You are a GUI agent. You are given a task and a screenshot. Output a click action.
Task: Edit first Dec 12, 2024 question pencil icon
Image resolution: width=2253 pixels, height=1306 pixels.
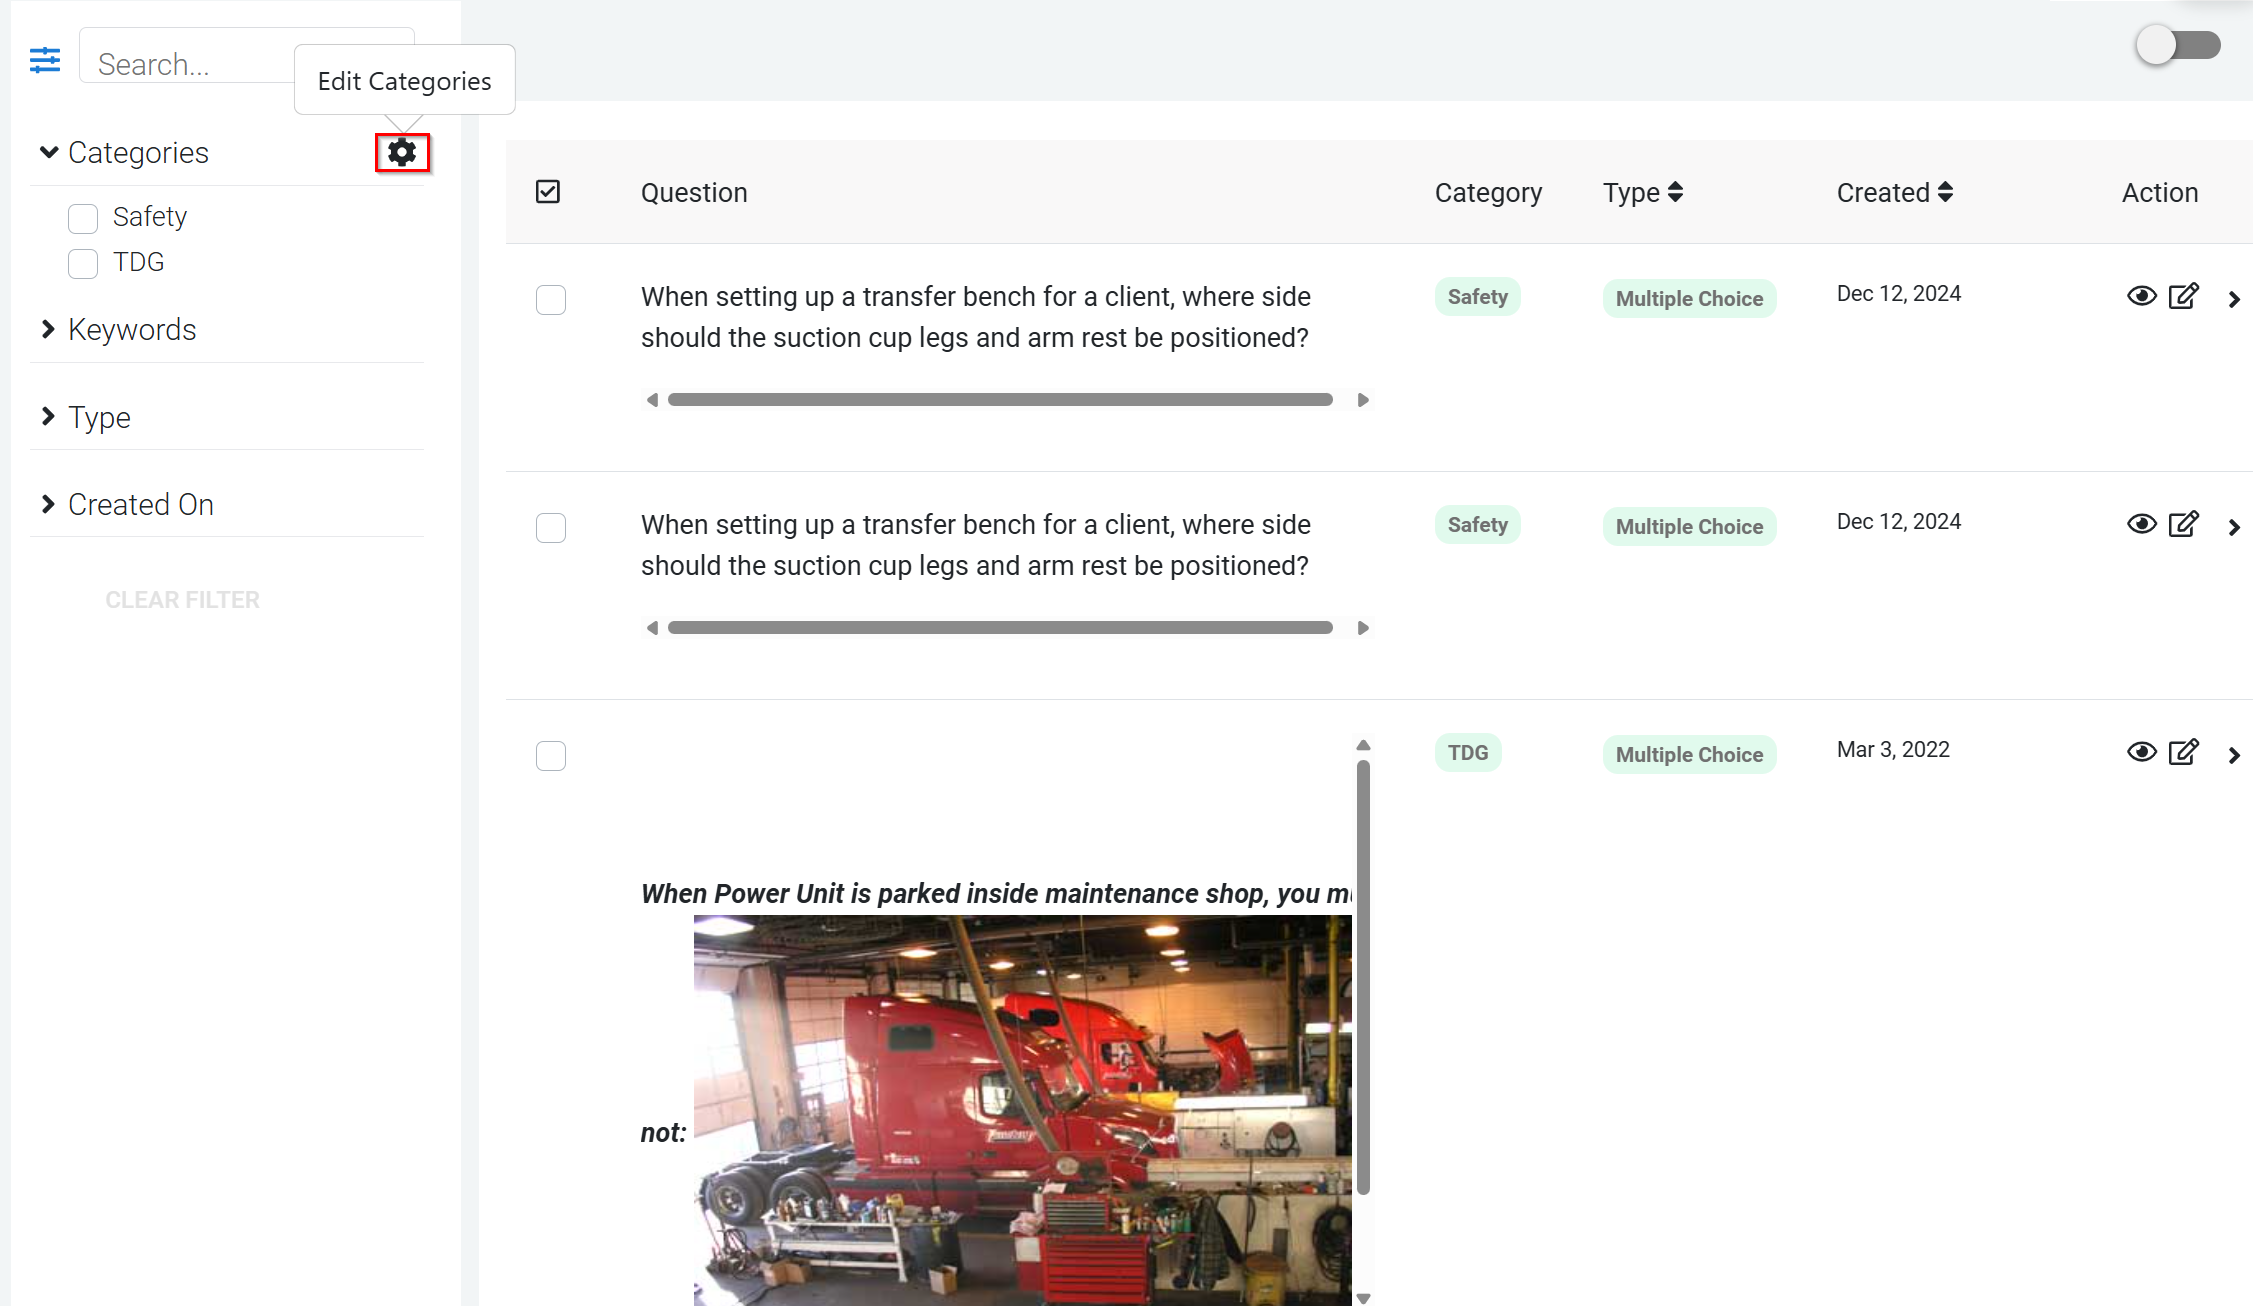(2183, 296)
